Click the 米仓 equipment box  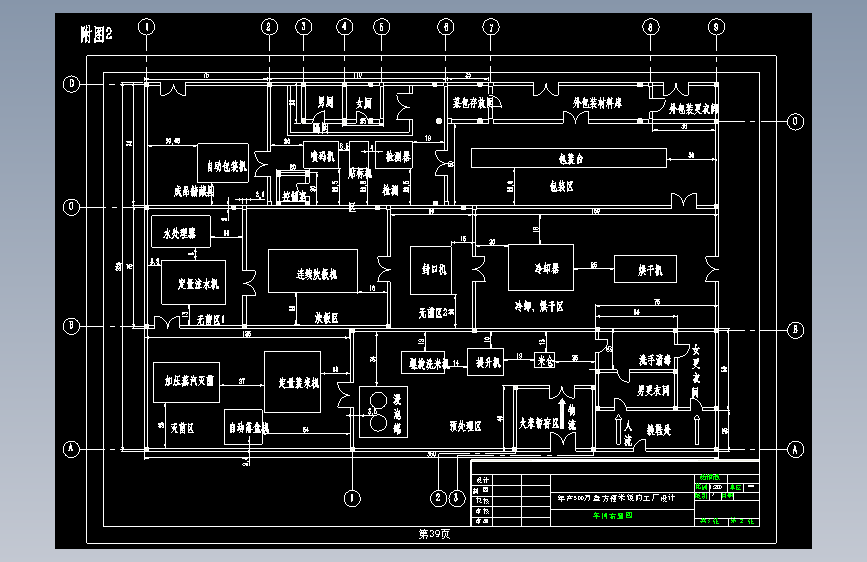[545, 361]
